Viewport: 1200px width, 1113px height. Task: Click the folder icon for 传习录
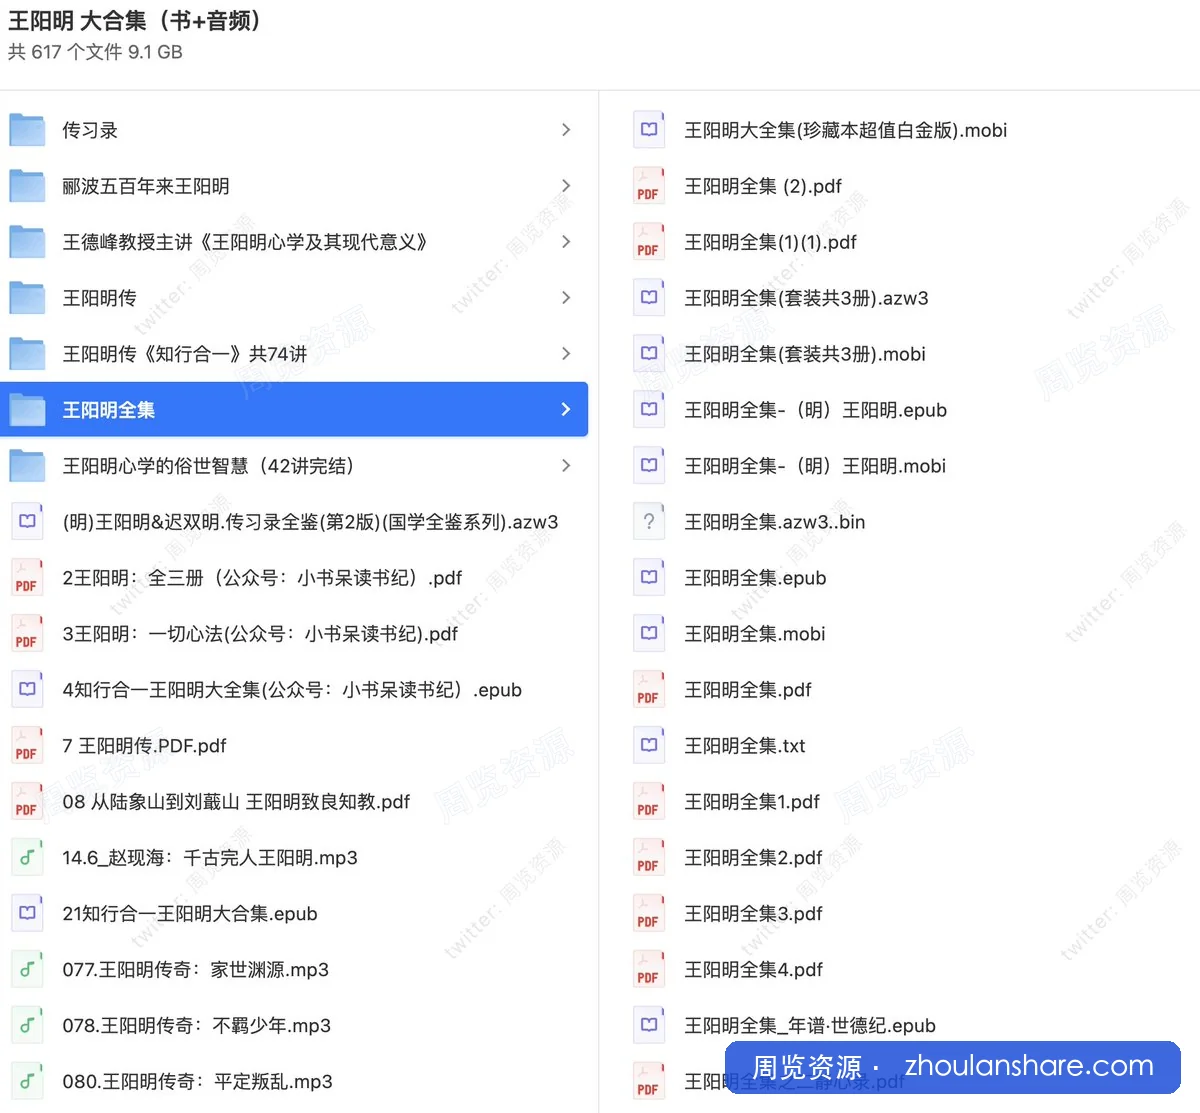pyautogui.click(x=27, y=130)
